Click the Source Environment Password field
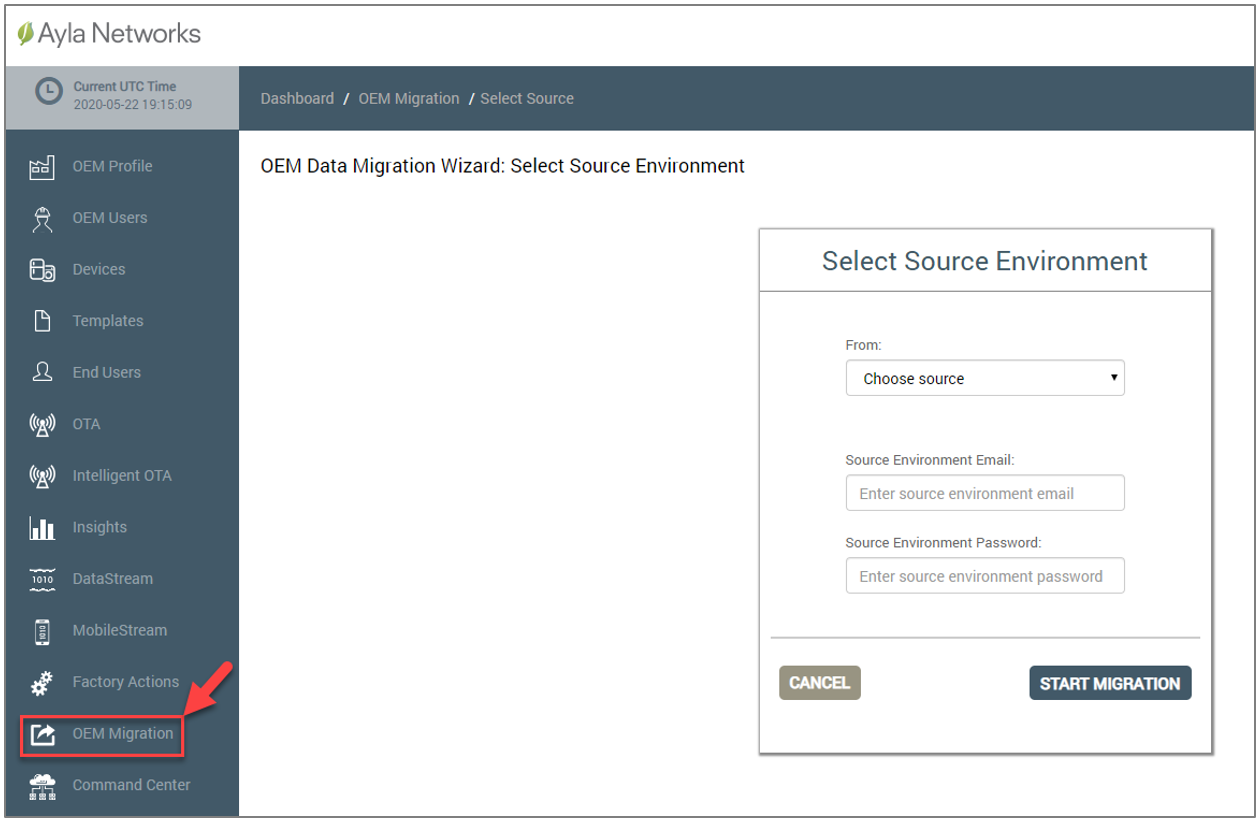 (985, 576)
